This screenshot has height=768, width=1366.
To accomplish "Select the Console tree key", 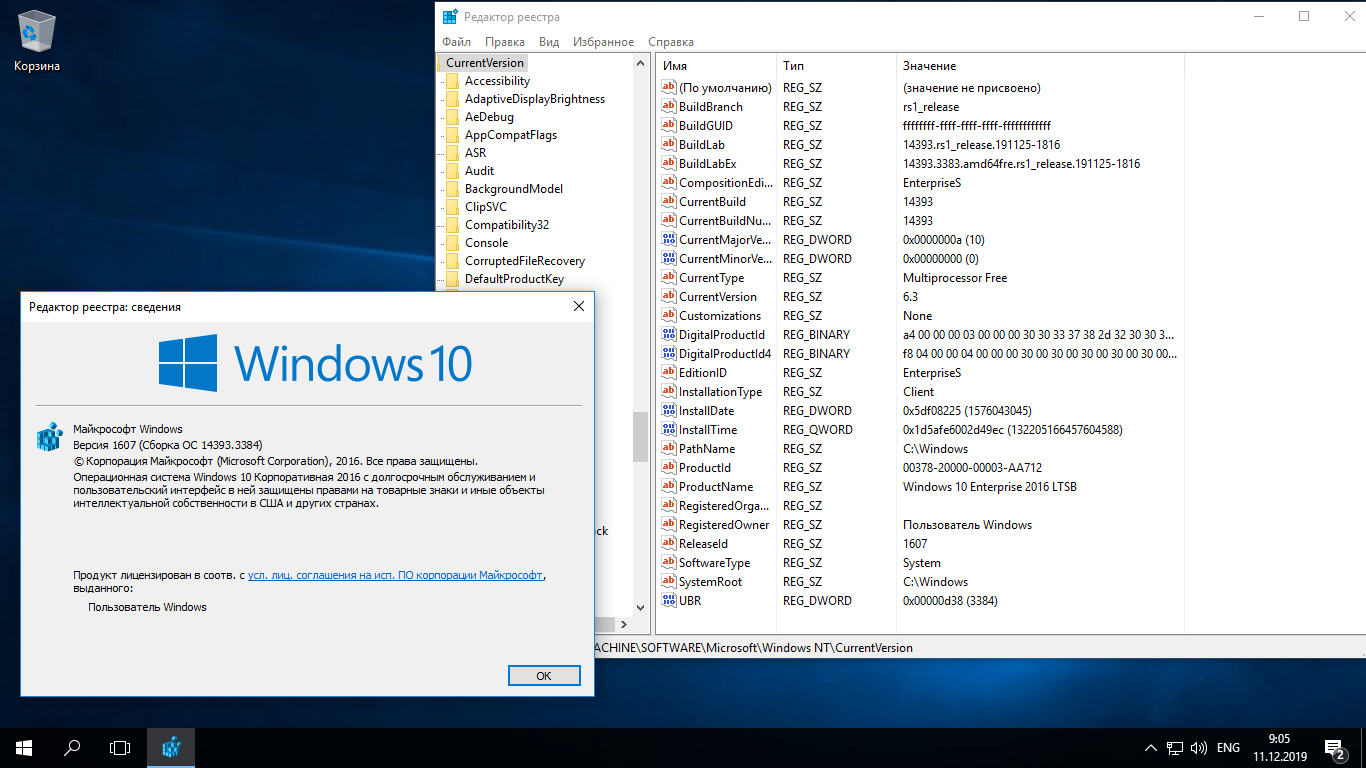I will pyautogui.click(x=486, y=243).
